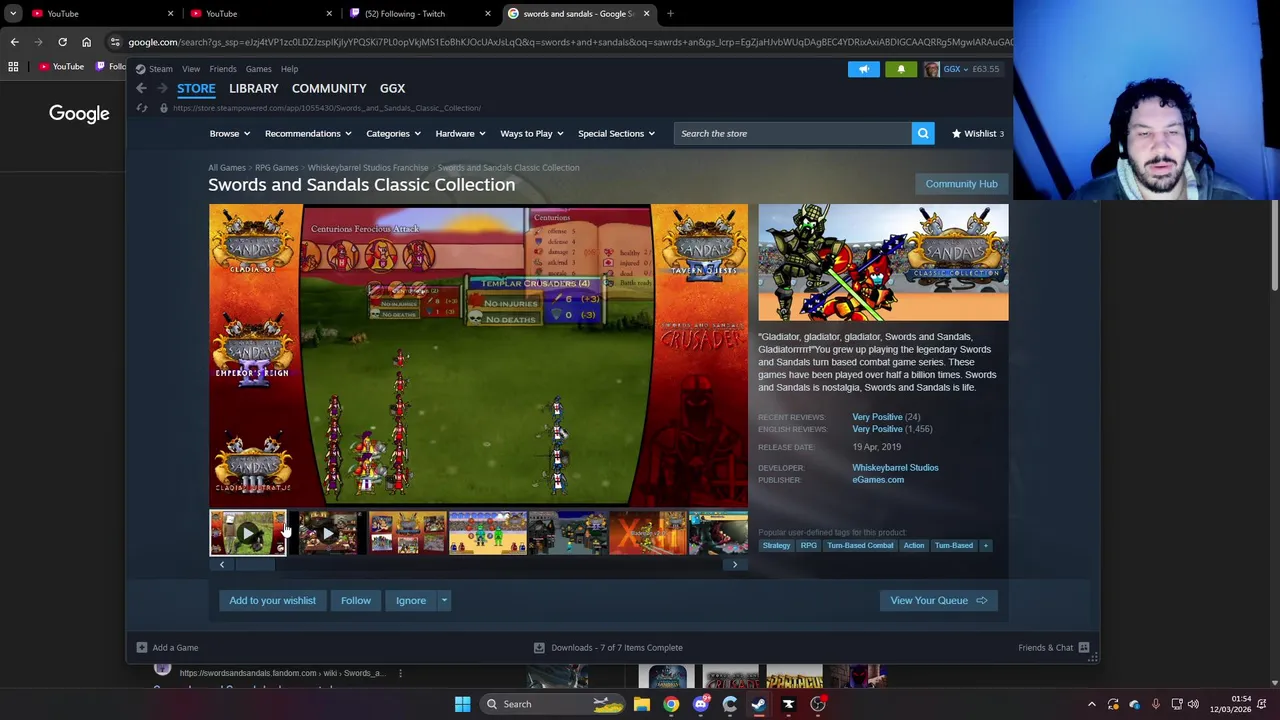
Task: Click the Strategy tag
Action: tap(777, 545)
